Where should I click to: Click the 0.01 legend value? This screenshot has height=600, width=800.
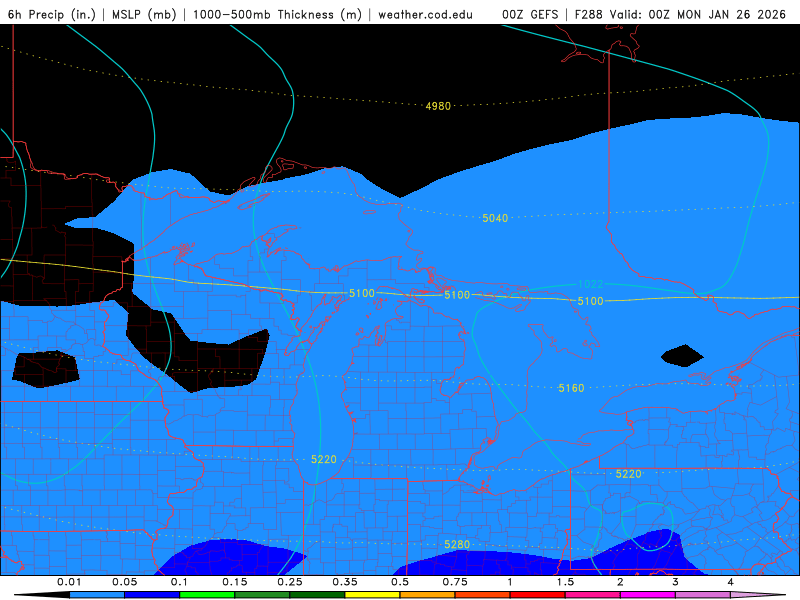pos(69,582)
